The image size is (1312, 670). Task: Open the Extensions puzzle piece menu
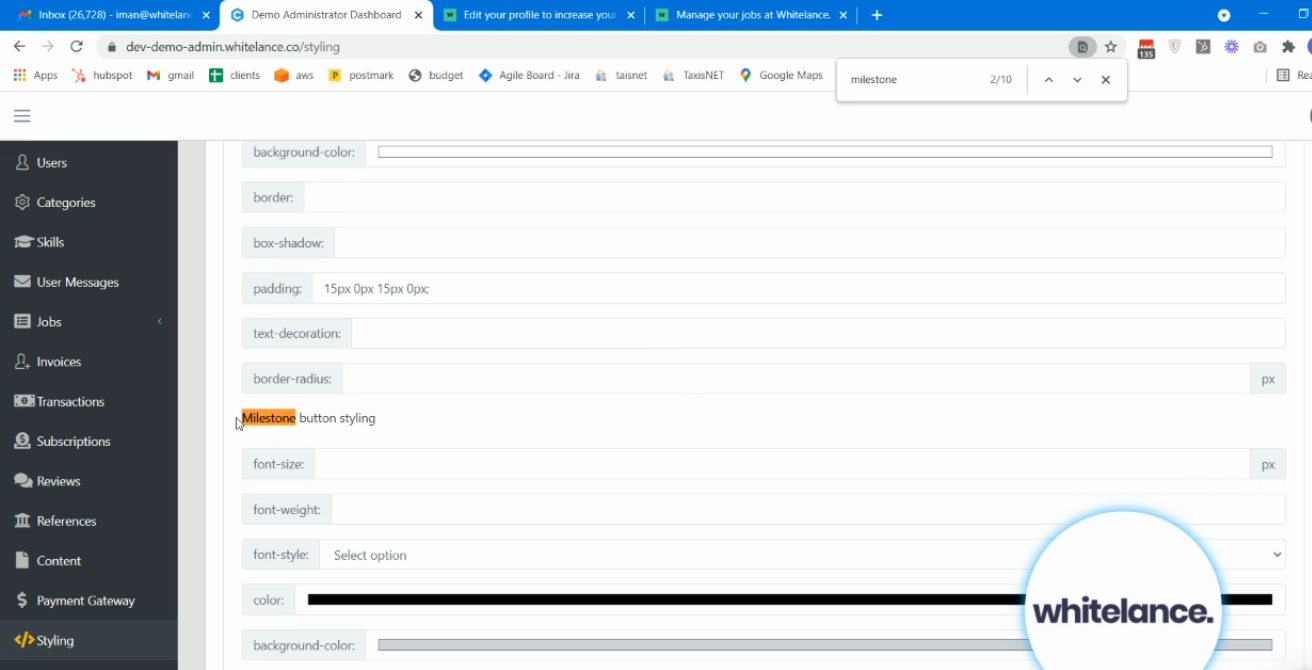coord(1288,47)
